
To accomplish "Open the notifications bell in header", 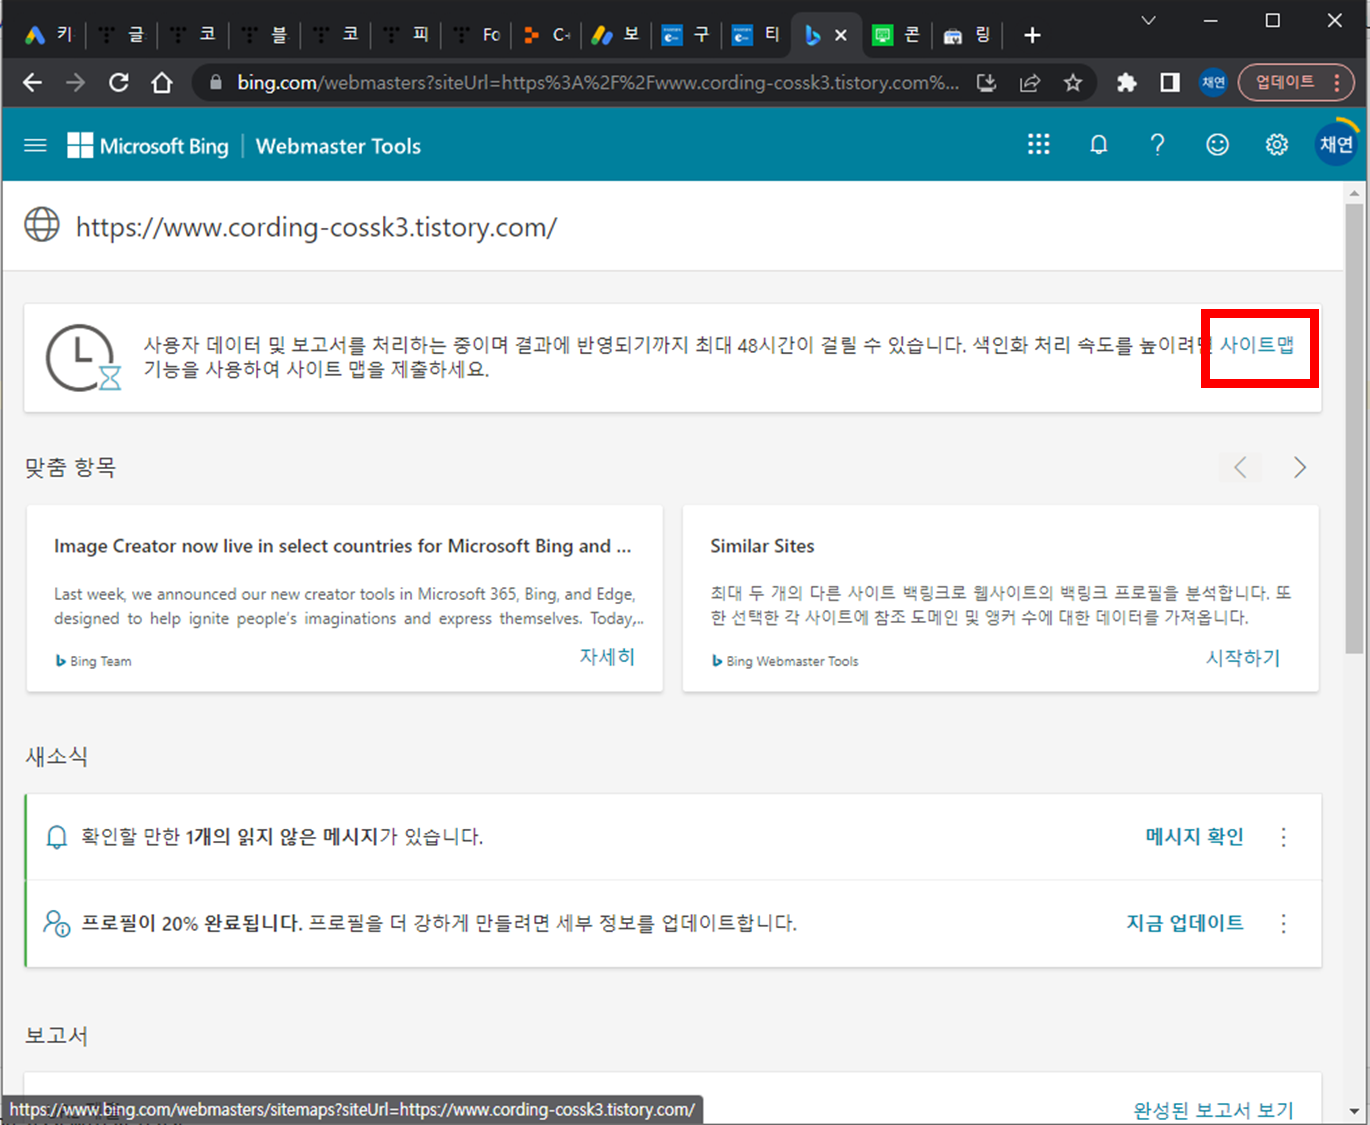I will [x=1098, y=145].
